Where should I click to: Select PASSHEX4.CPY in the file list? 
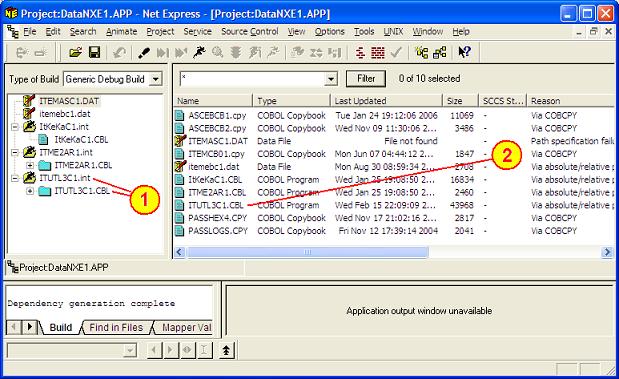tap(218, 218)
